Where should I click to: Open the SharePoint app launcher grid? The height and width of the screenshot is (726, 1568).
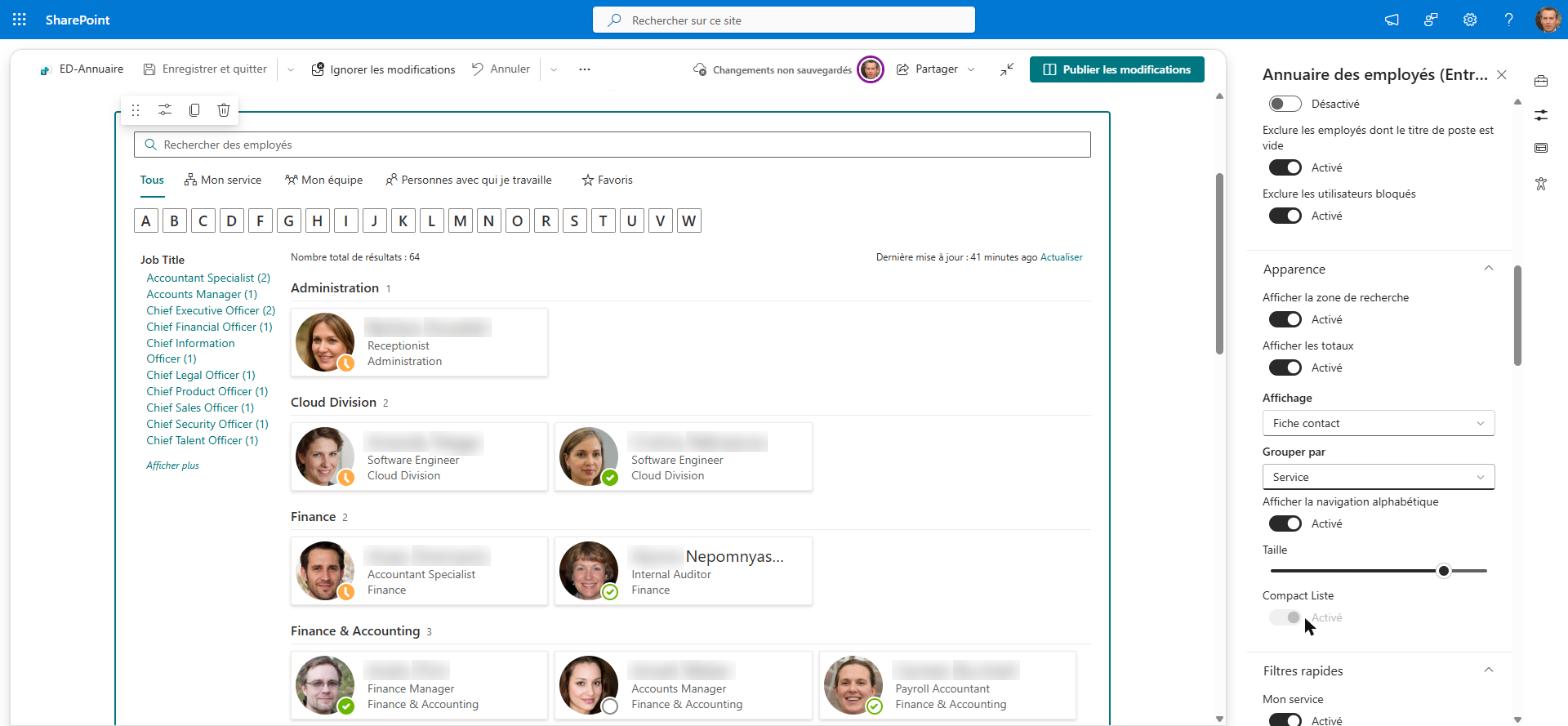tap(19, 20)
